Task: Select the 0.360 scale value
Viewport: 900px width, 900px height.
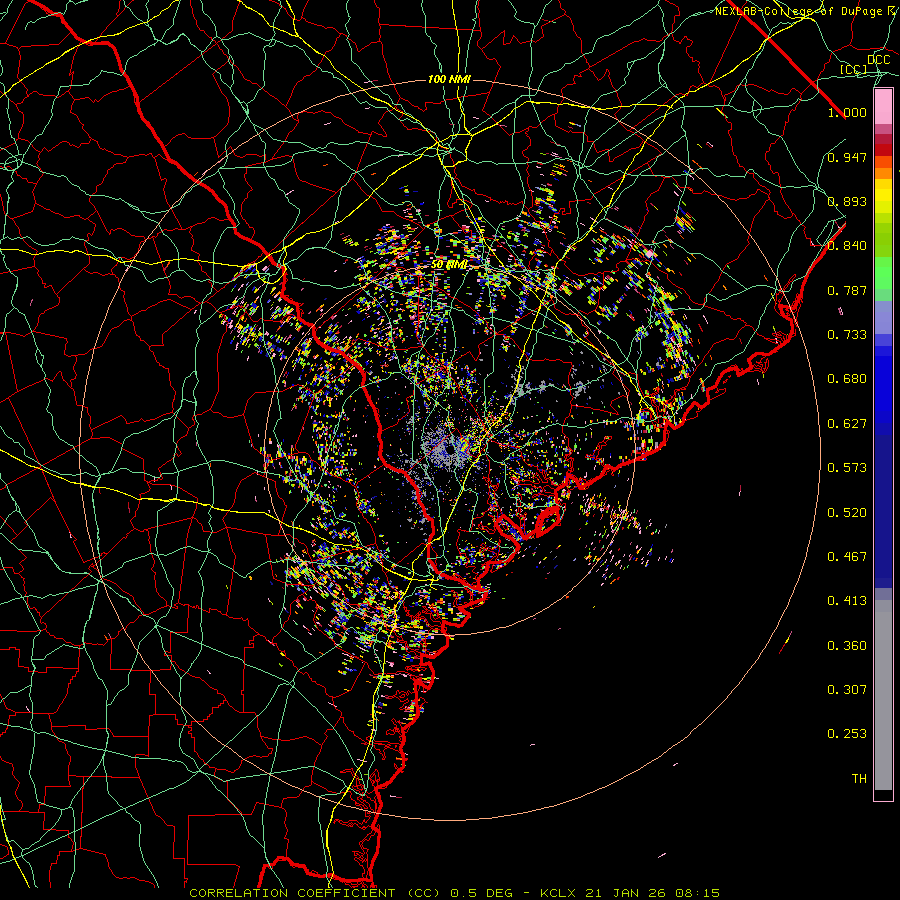Action: (847, 646)
